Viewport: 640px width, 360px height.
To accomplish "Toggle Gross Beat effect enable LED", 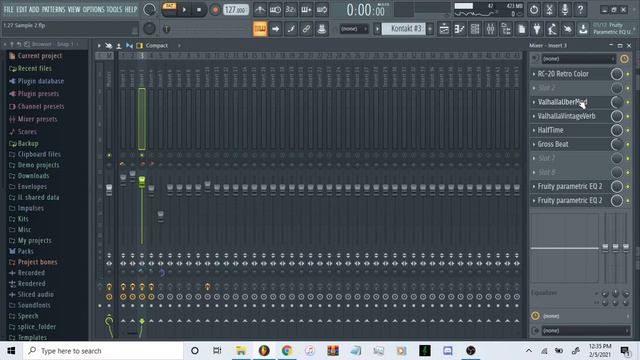I will click(628, 144).
